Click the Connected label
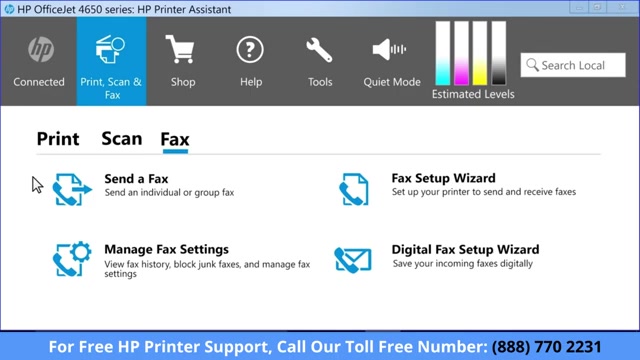Viewport: 640px width, 360px height. (x=39, y=82)
